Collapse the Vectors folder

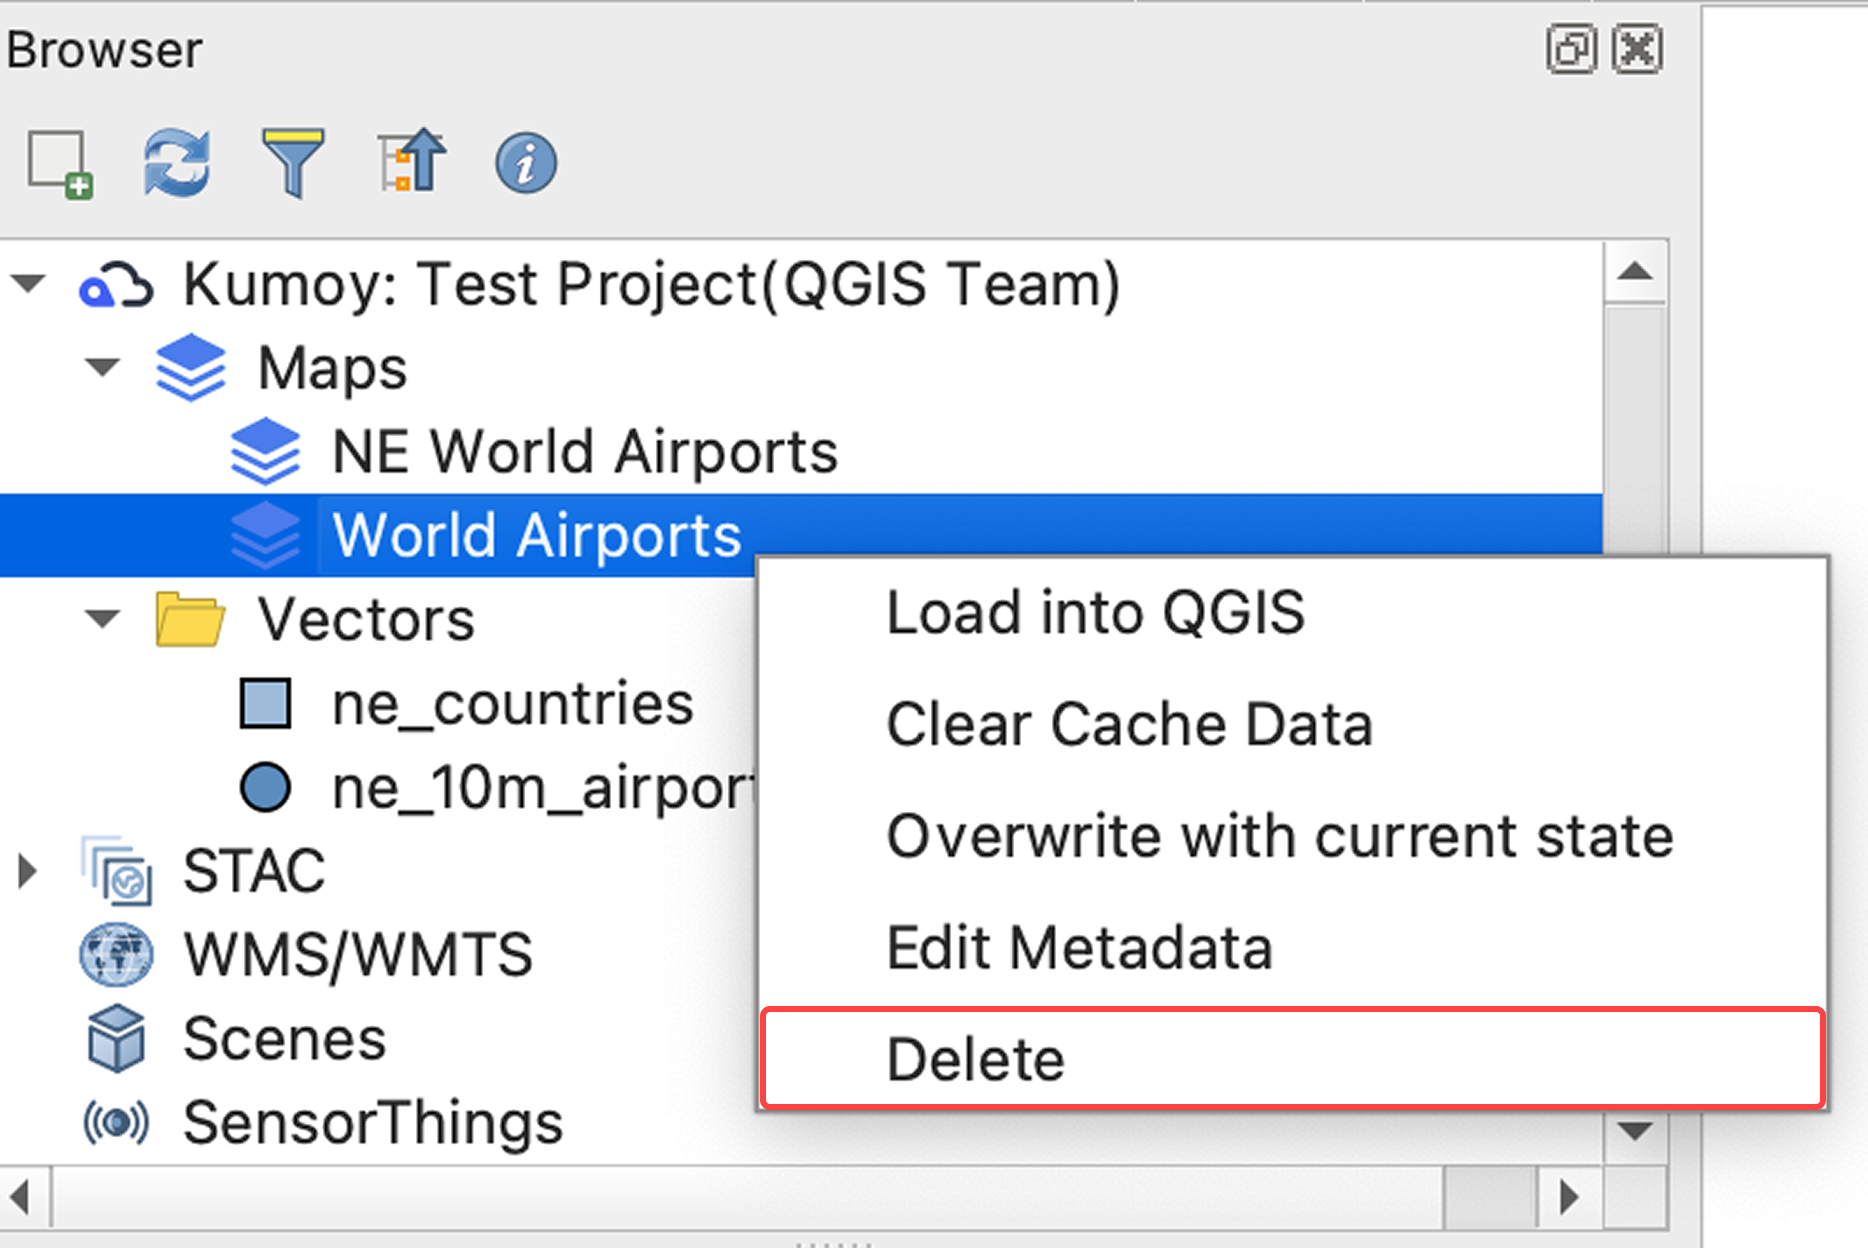(102, 619)
